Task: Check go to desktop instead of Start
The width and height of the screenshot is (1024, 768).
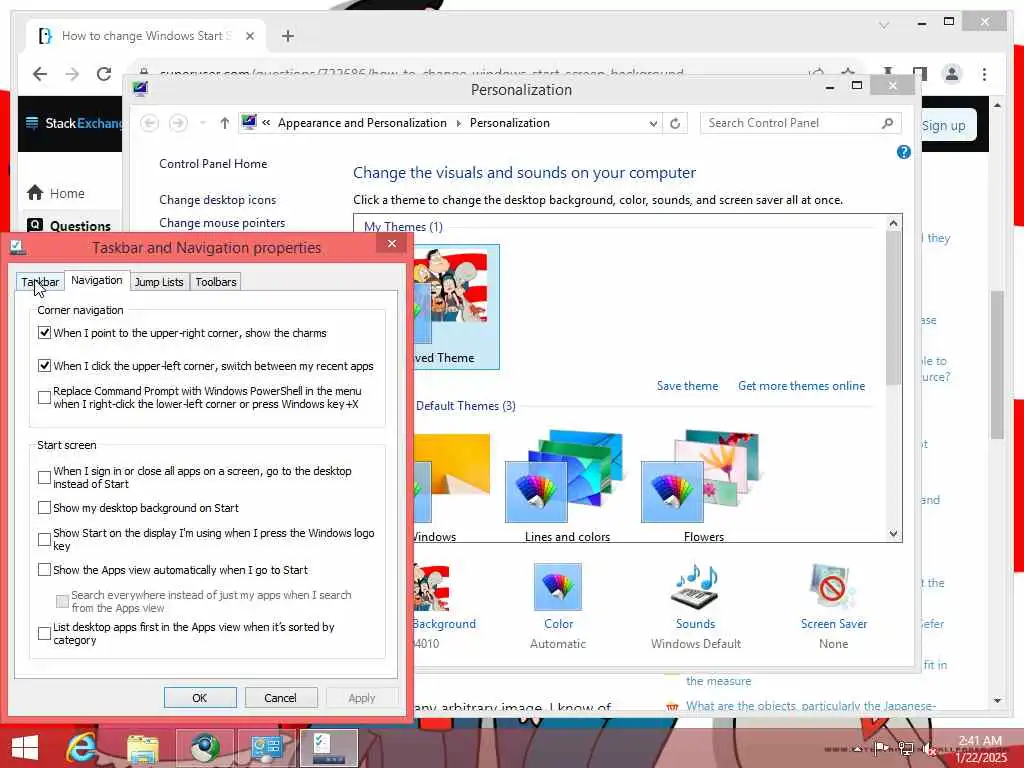Action: tap(44, 477)
